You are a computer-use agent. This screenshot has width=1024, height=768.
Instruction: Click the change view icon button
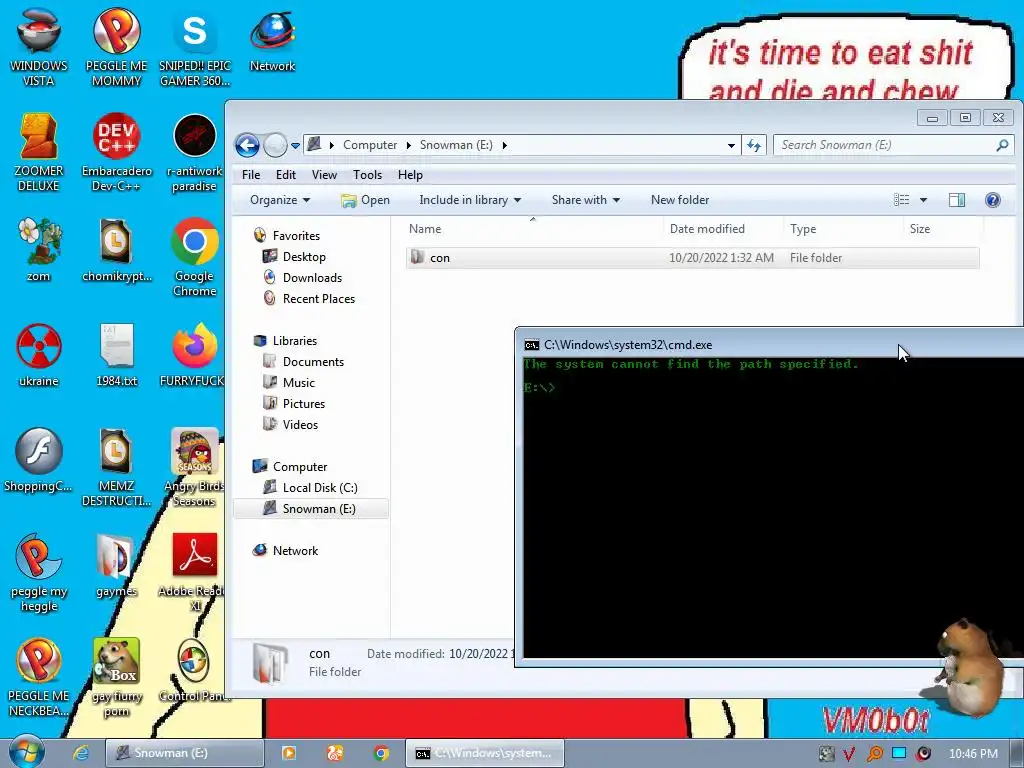[x=901, y=200]
